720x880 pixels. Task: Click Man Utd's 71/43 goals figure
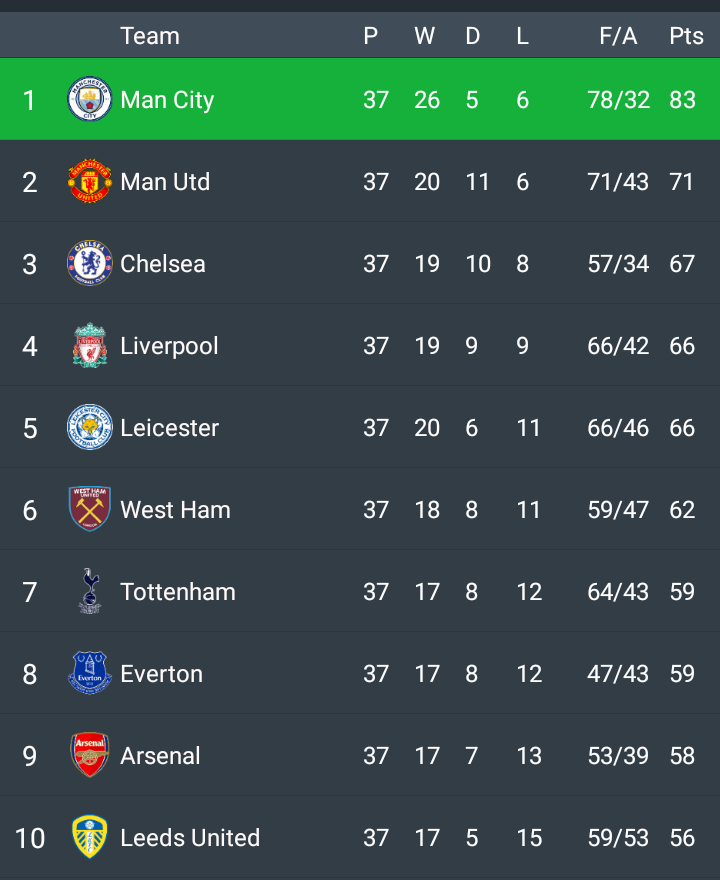(x=618, y=182)
